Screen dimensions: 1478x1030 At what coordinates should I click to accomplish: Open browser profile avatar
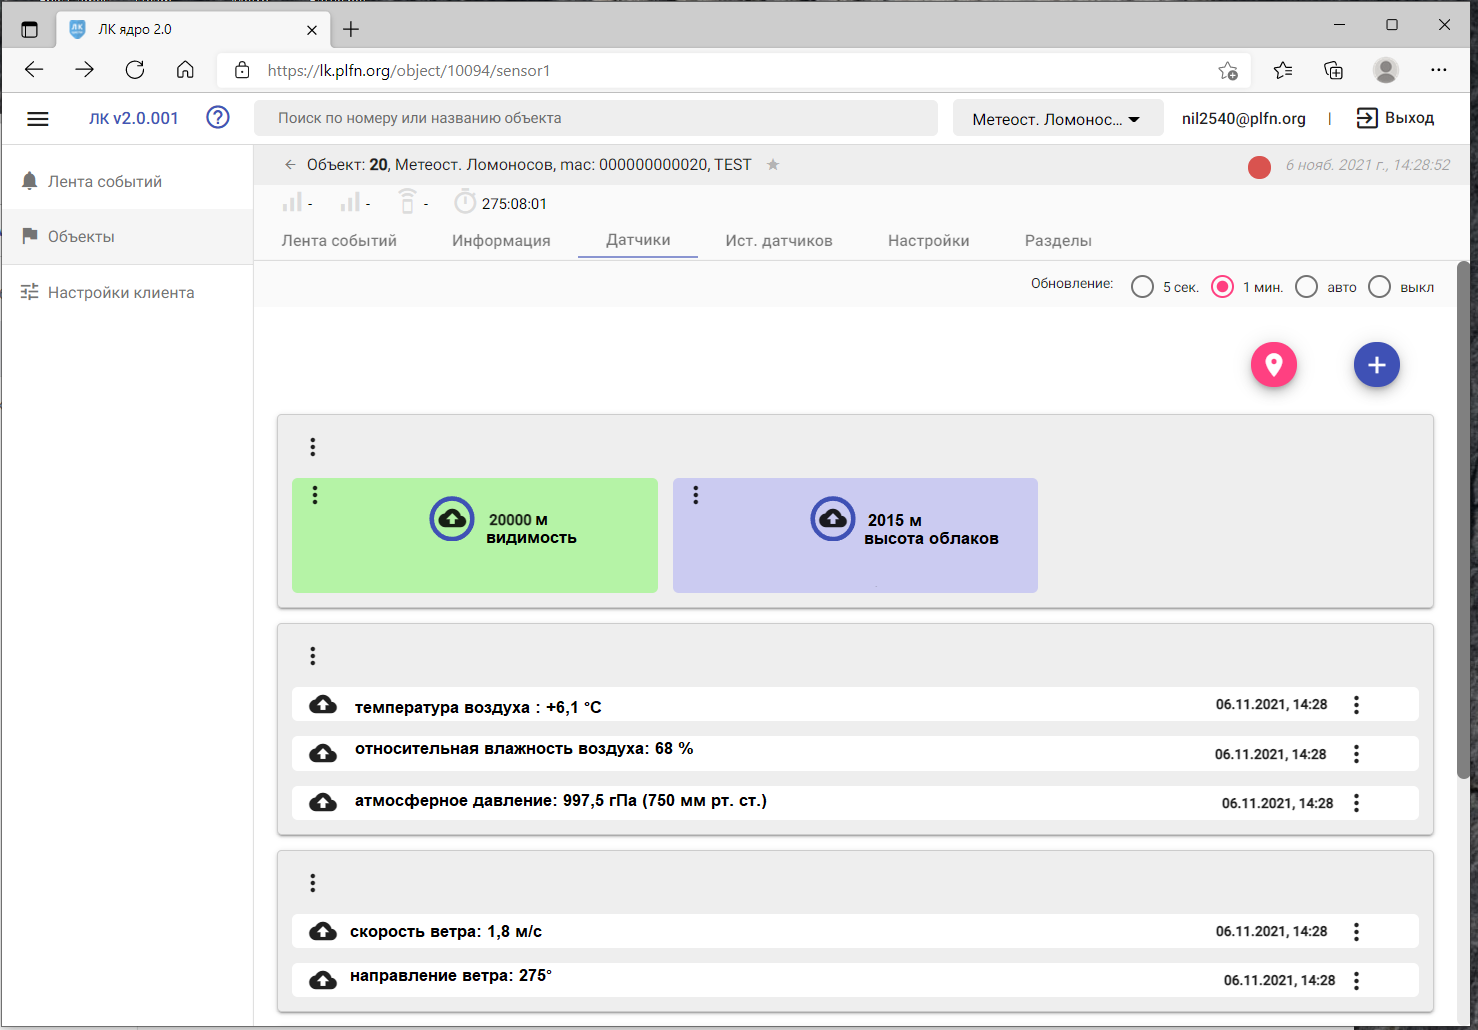click(1386, 70)
